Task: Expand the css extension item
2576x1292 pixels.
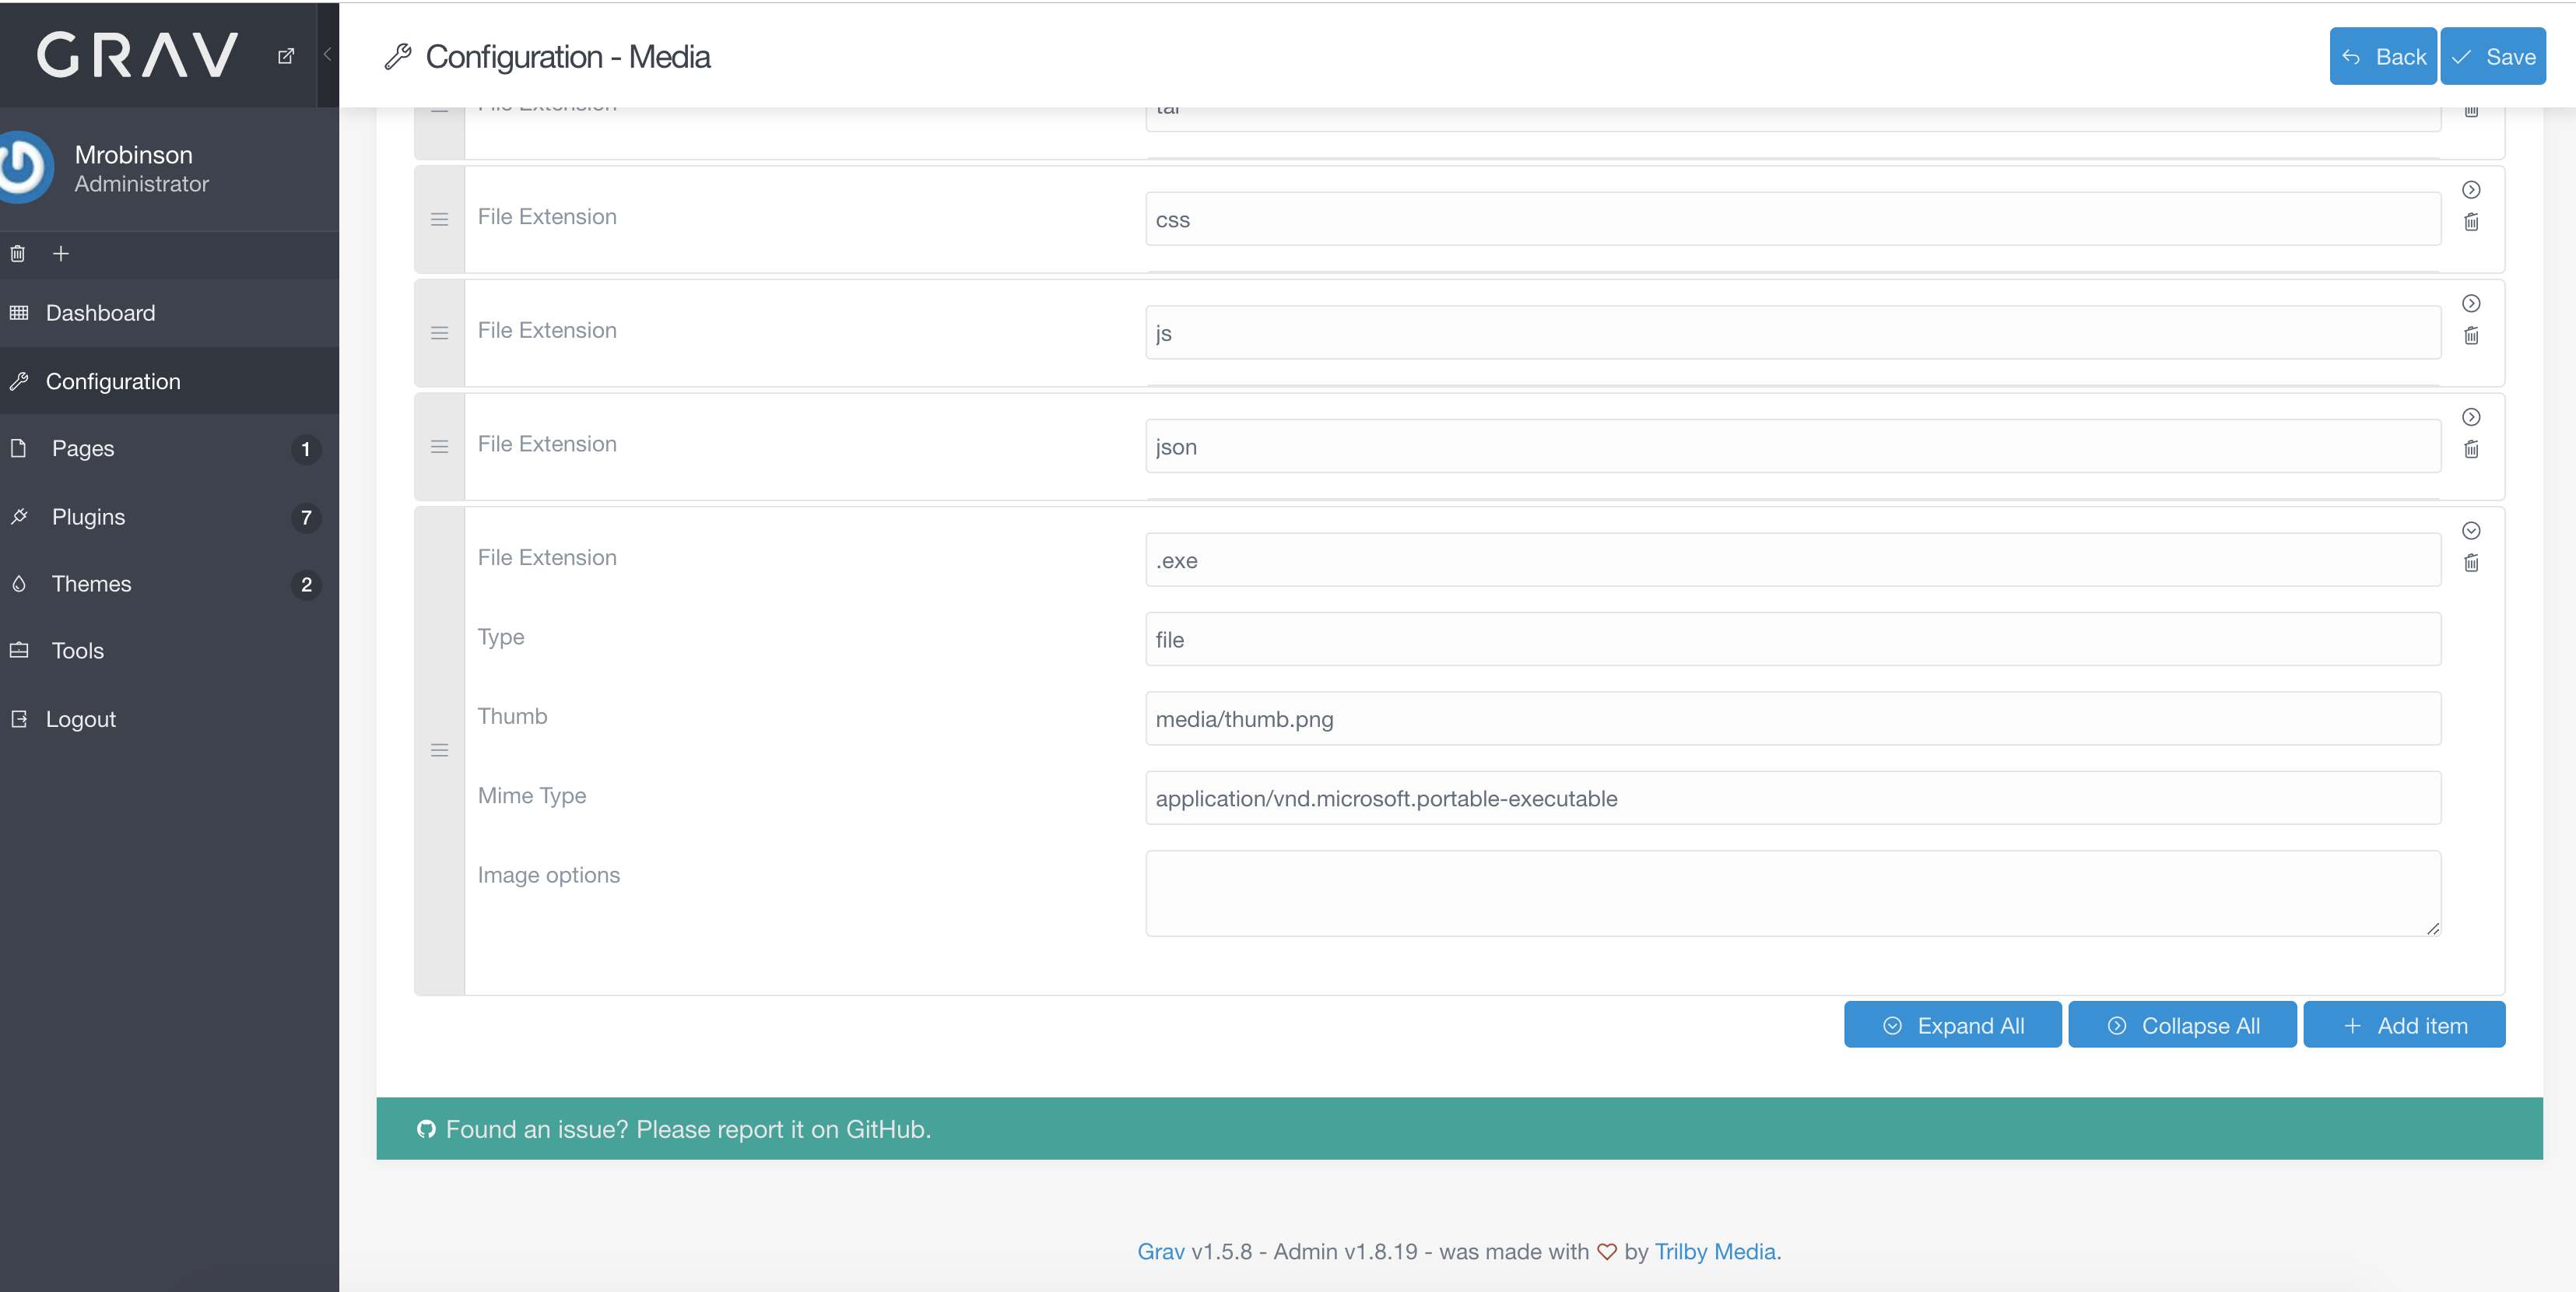Action: tap(2471, 190)
